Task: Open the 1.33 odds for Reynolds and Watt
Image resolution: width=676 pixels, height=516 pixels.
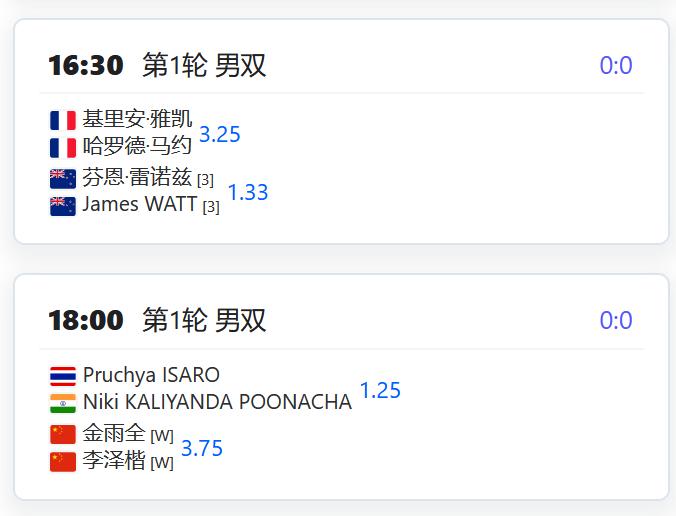Action: [248, 192]
